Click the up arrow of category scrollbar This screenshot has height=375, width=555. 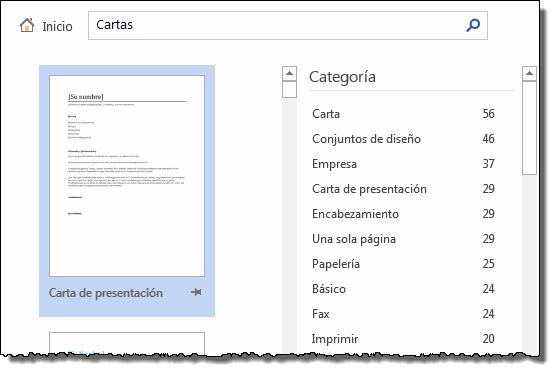(529, 73)
